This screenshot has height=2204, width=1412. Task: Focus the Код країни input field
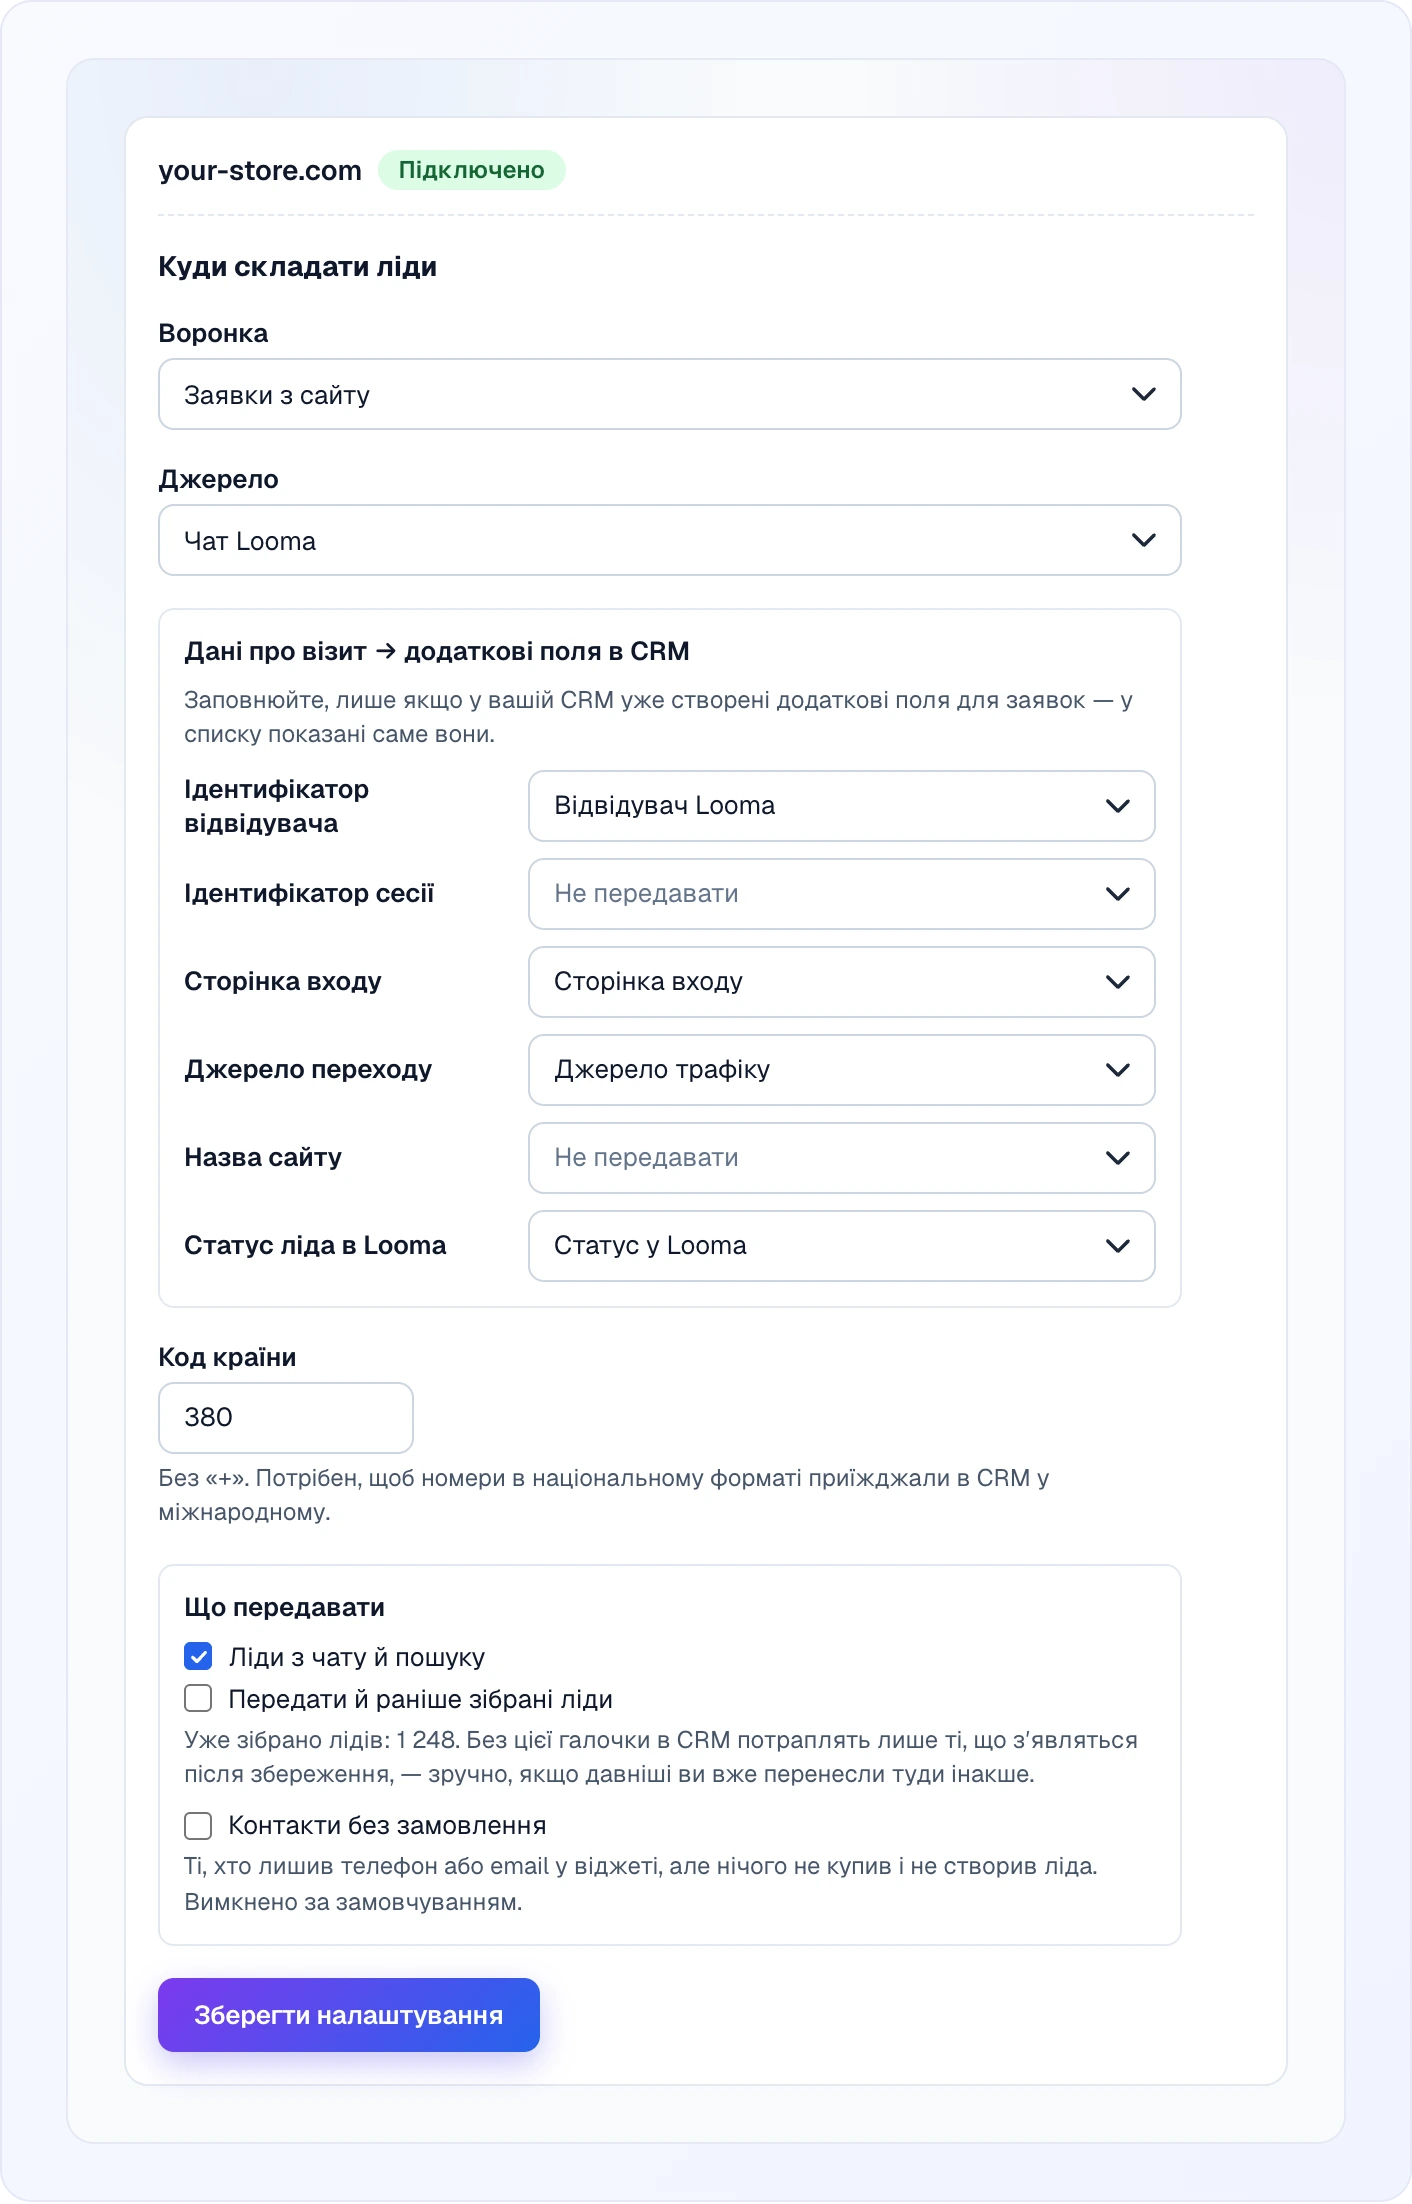(x=286, y=1418)
